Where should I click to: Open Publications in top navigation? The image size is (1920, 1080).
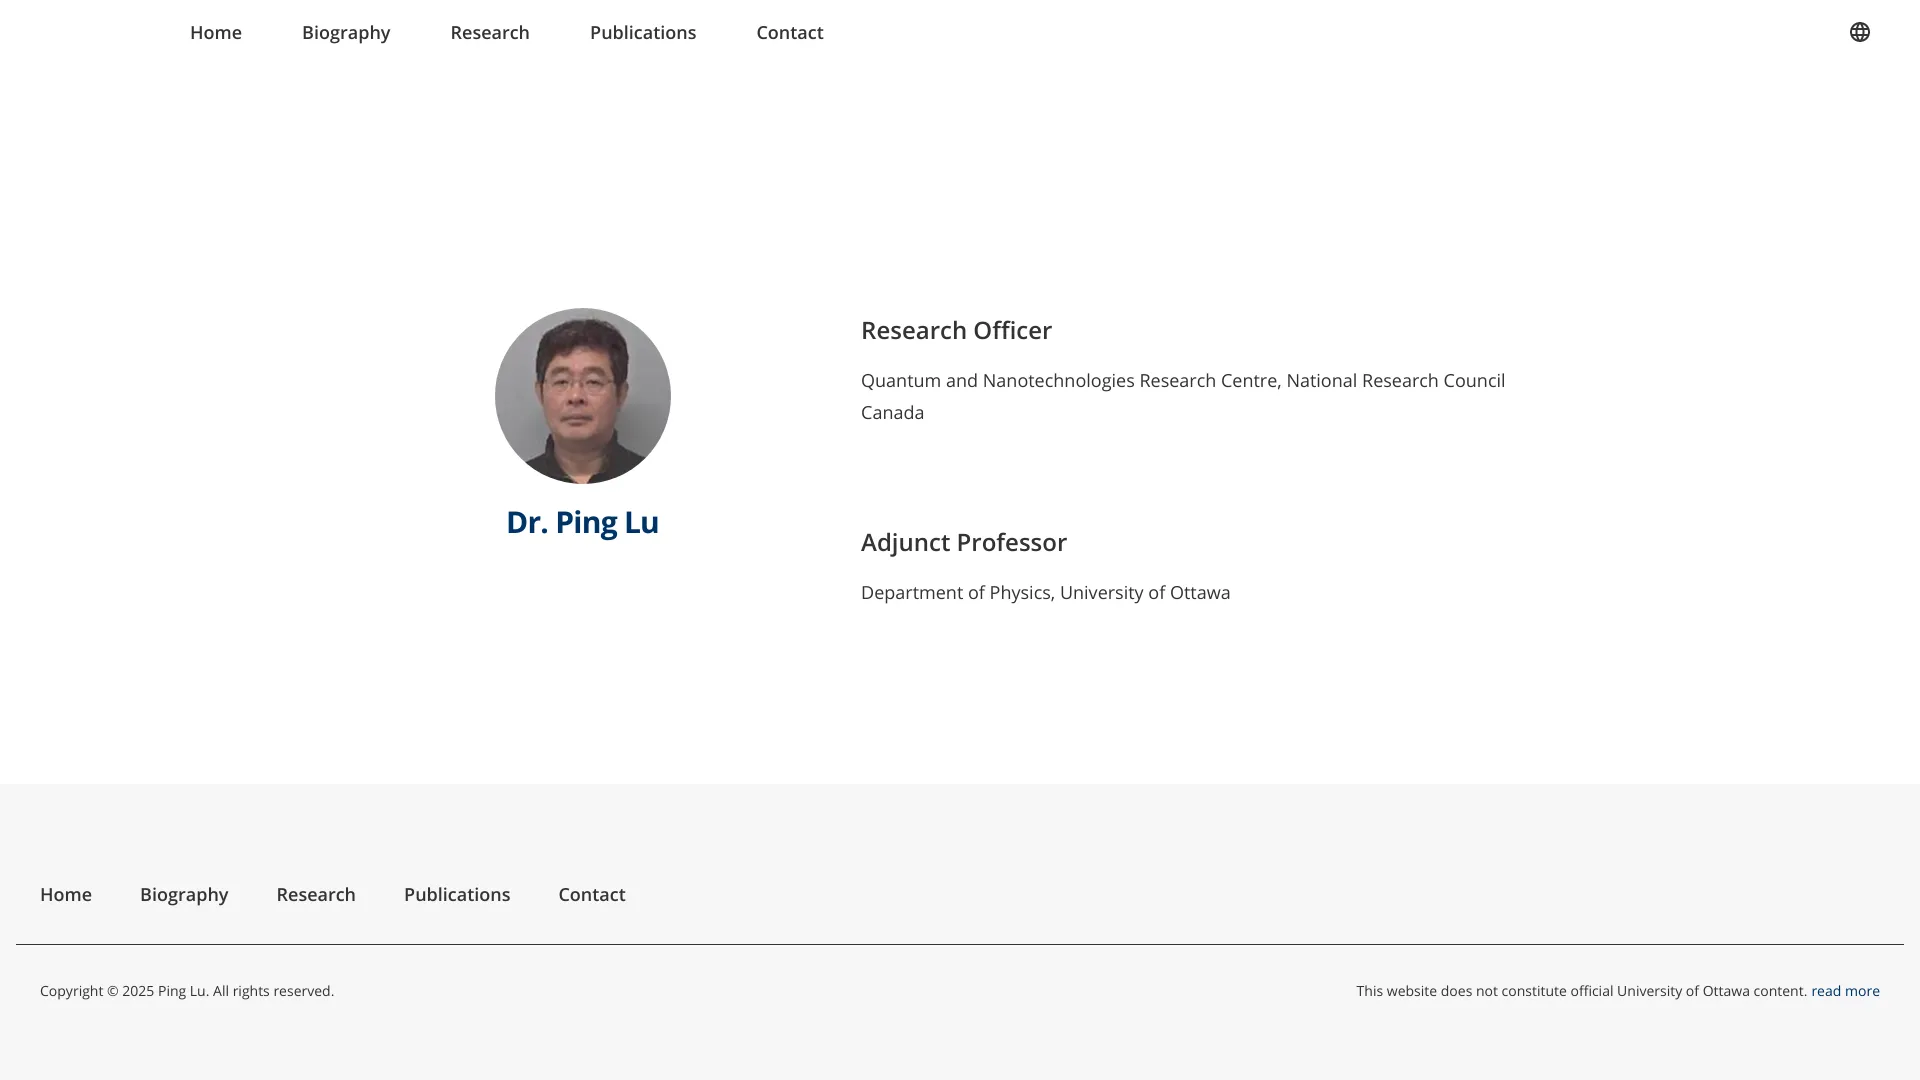[643, 32]
